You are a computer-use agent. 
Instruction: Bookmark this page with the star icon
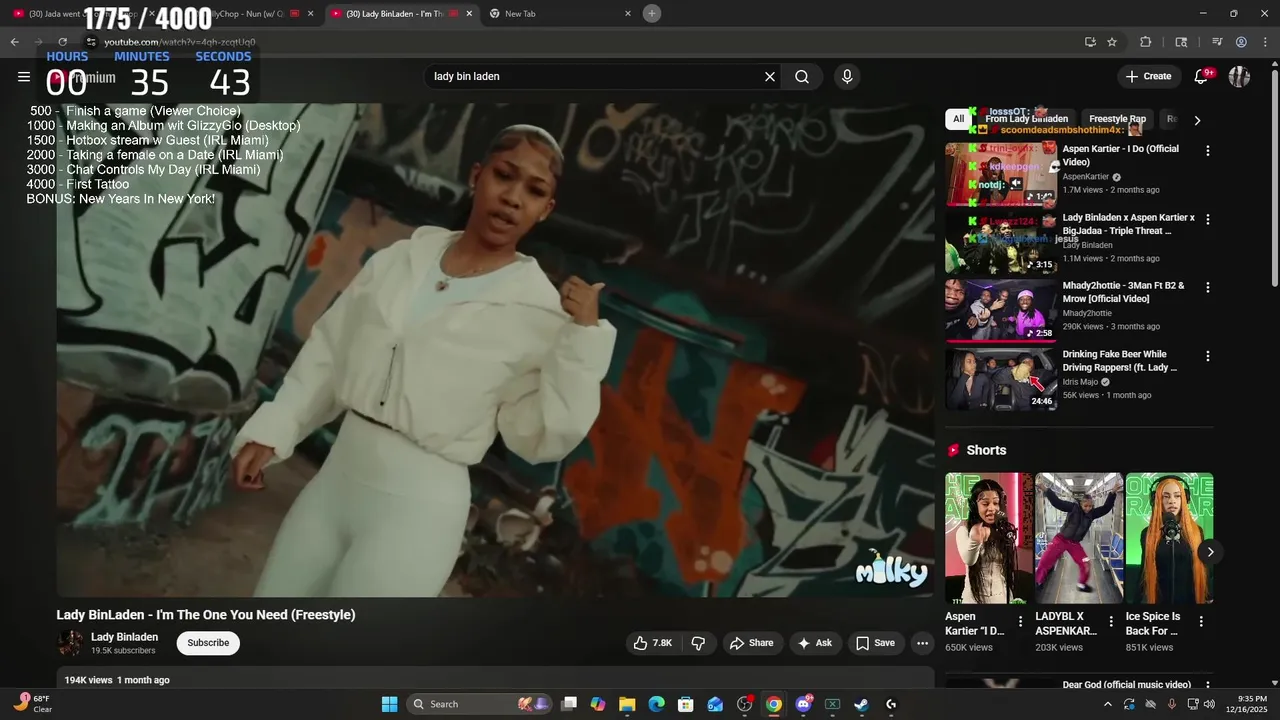(1112, 42)
